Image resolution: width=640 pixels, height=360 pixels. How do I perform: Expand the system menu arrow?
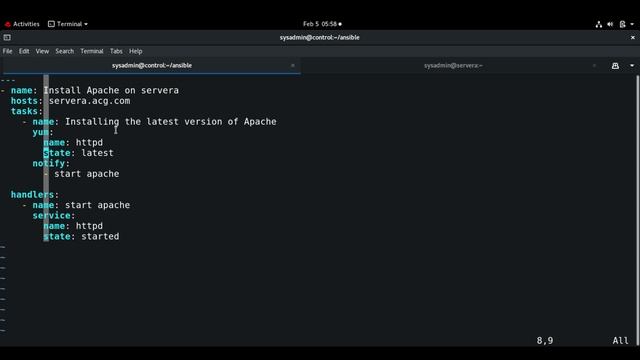[632, 24]
